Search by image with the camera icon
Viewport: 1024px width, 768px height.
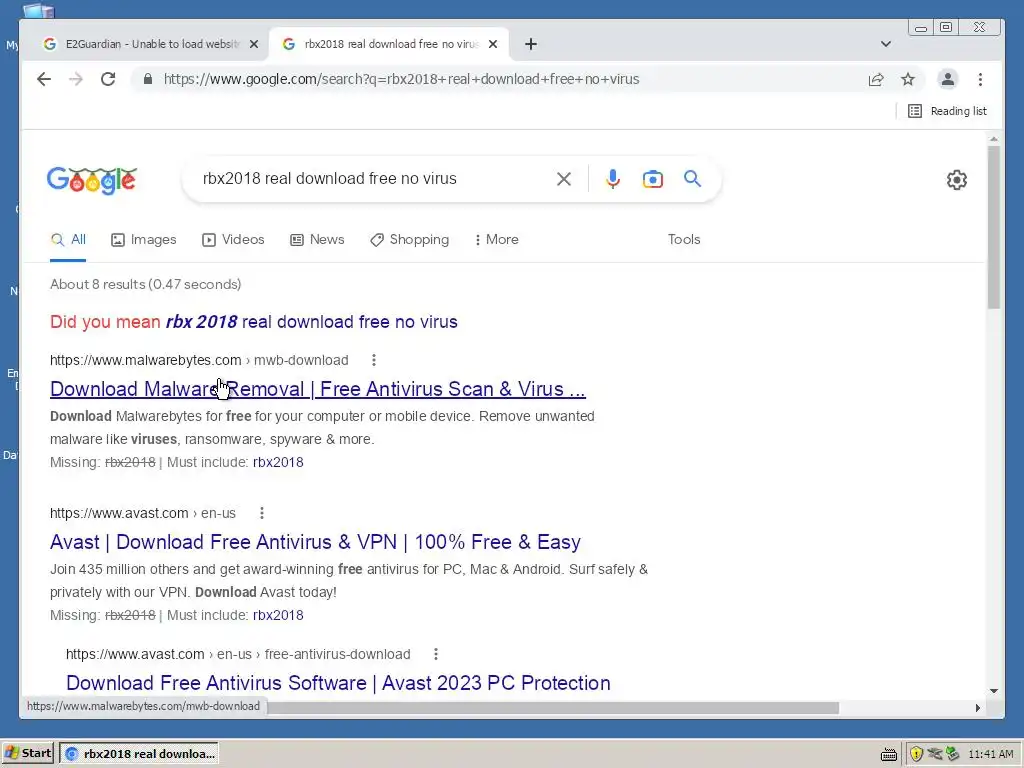(652, 178)
